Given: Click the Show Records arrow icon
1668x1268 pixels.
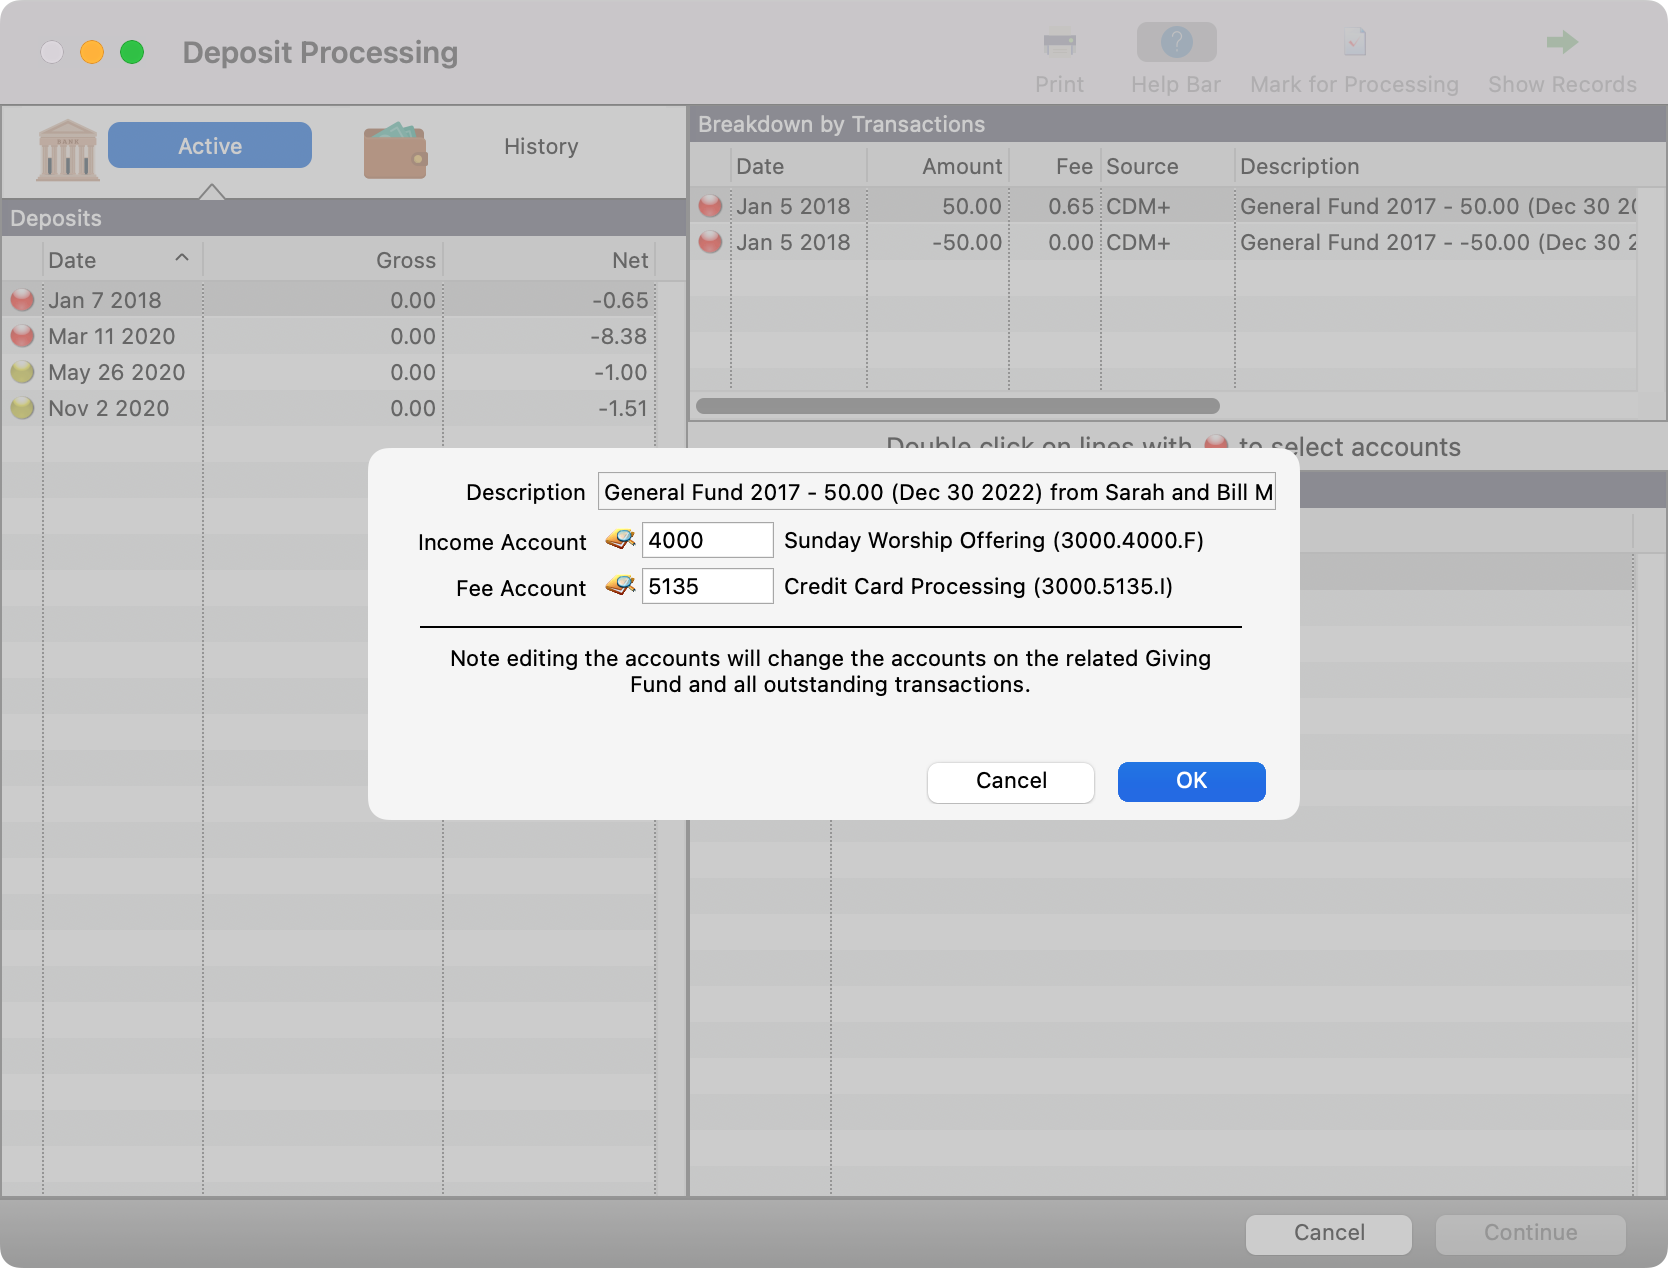Looking at the screenshot, I should click(1560, 44).
